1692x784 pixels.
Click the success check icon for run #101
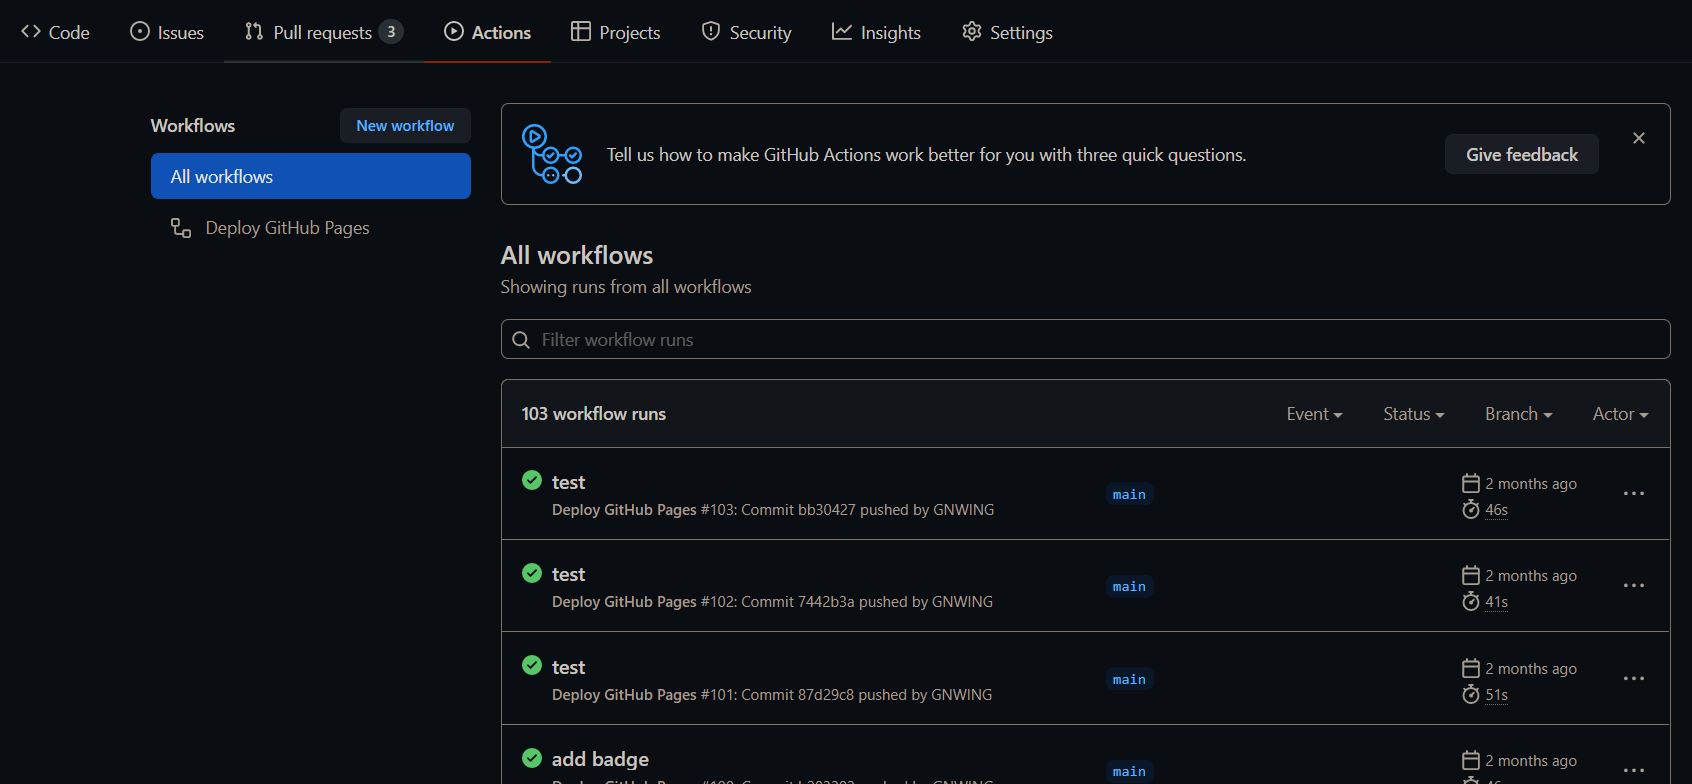532,665
